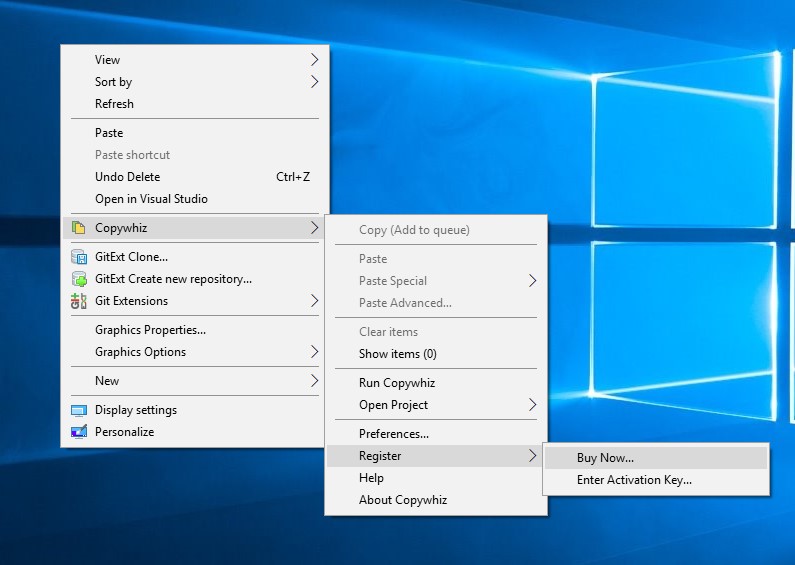Image resolution: width=795 pixels, height=565 pixels.
Task: Select the Register entry
Action: point(436,456)
